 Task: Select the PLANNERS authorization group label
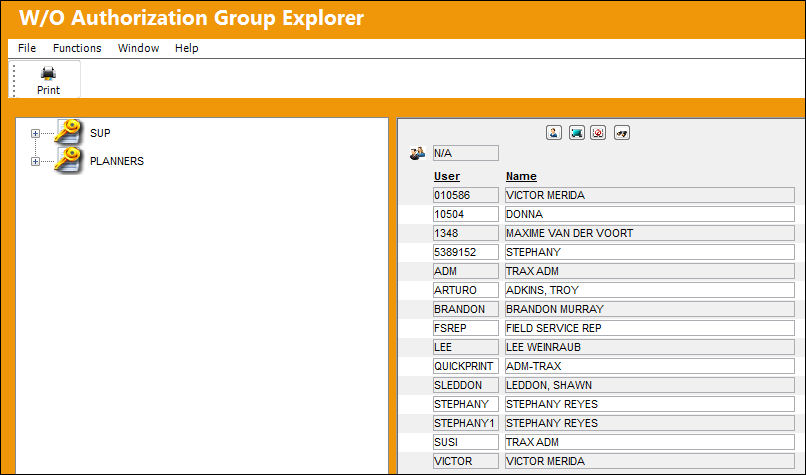pos(117,161)
